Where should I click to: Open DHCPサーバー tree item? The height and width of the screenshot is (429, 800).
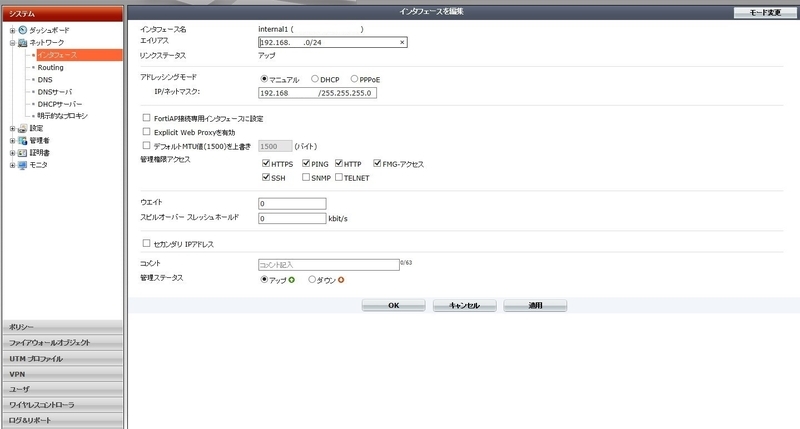[x=60, y=104]
